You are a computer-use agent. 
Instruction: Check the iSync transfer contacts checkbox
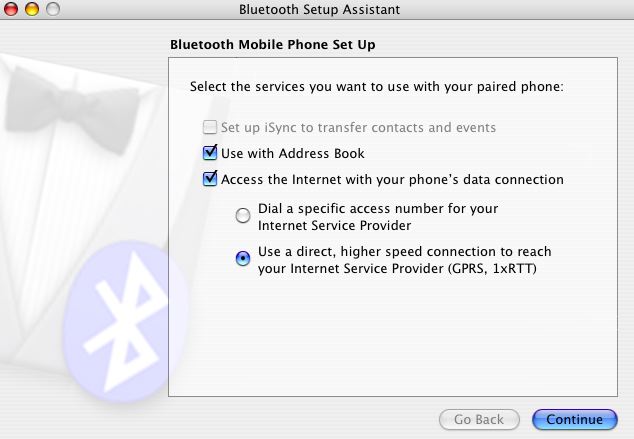point(210,128)
